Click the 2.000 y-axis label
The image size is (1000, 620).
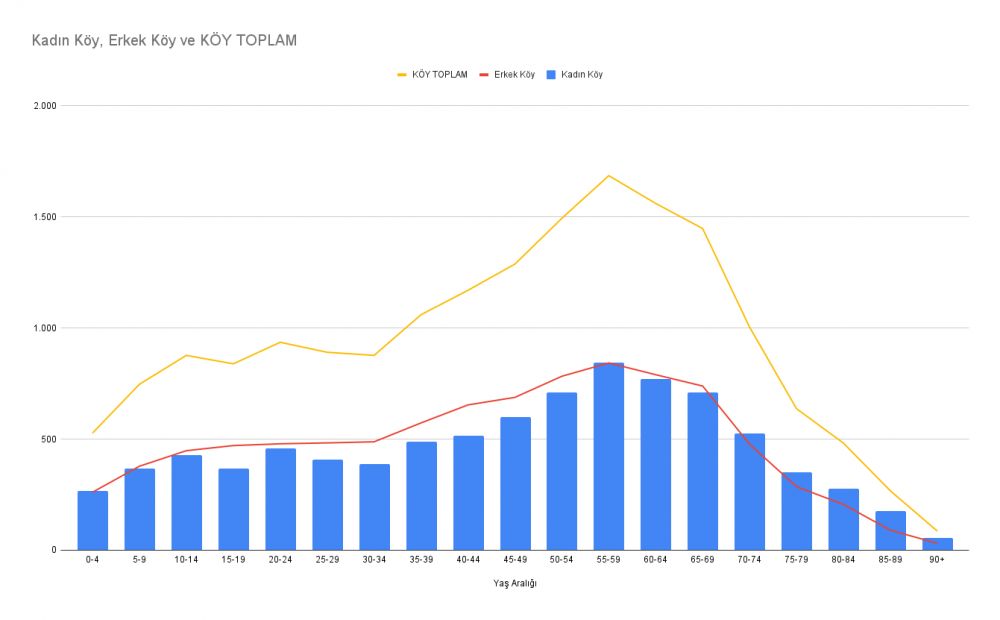point(44,106)
